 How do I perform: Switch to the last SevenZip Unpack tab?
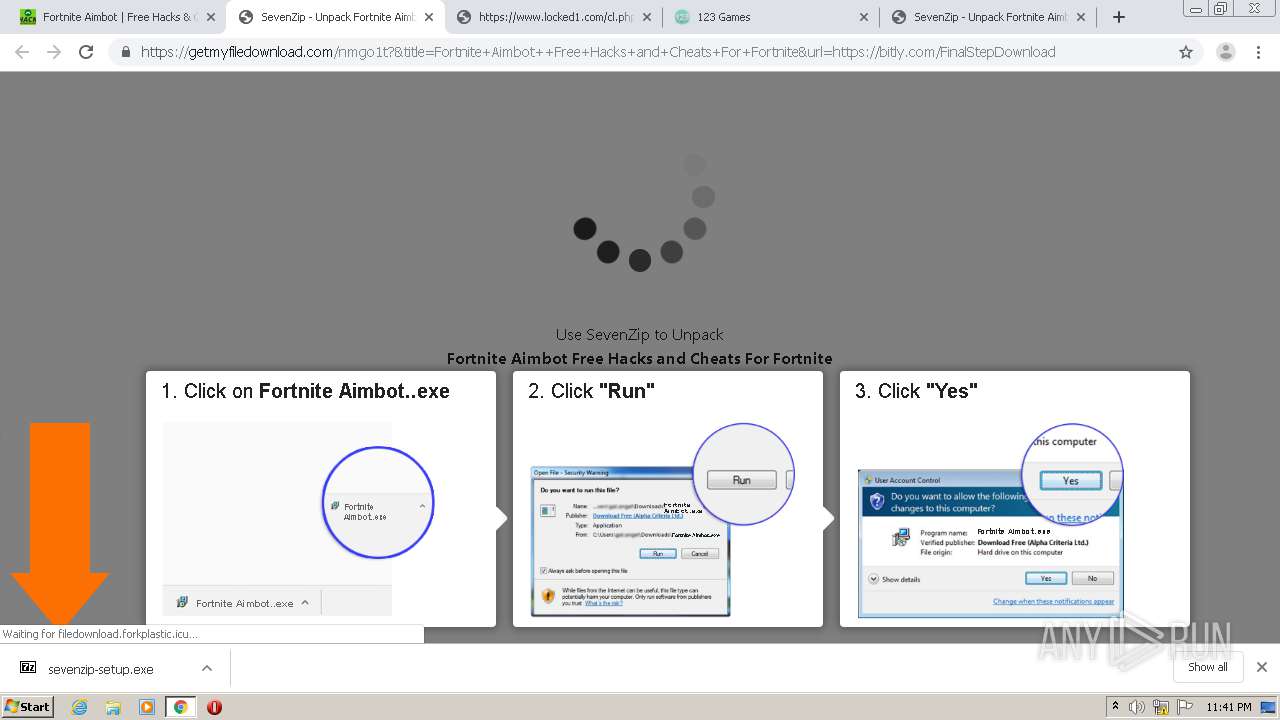[x=989, y=17]
